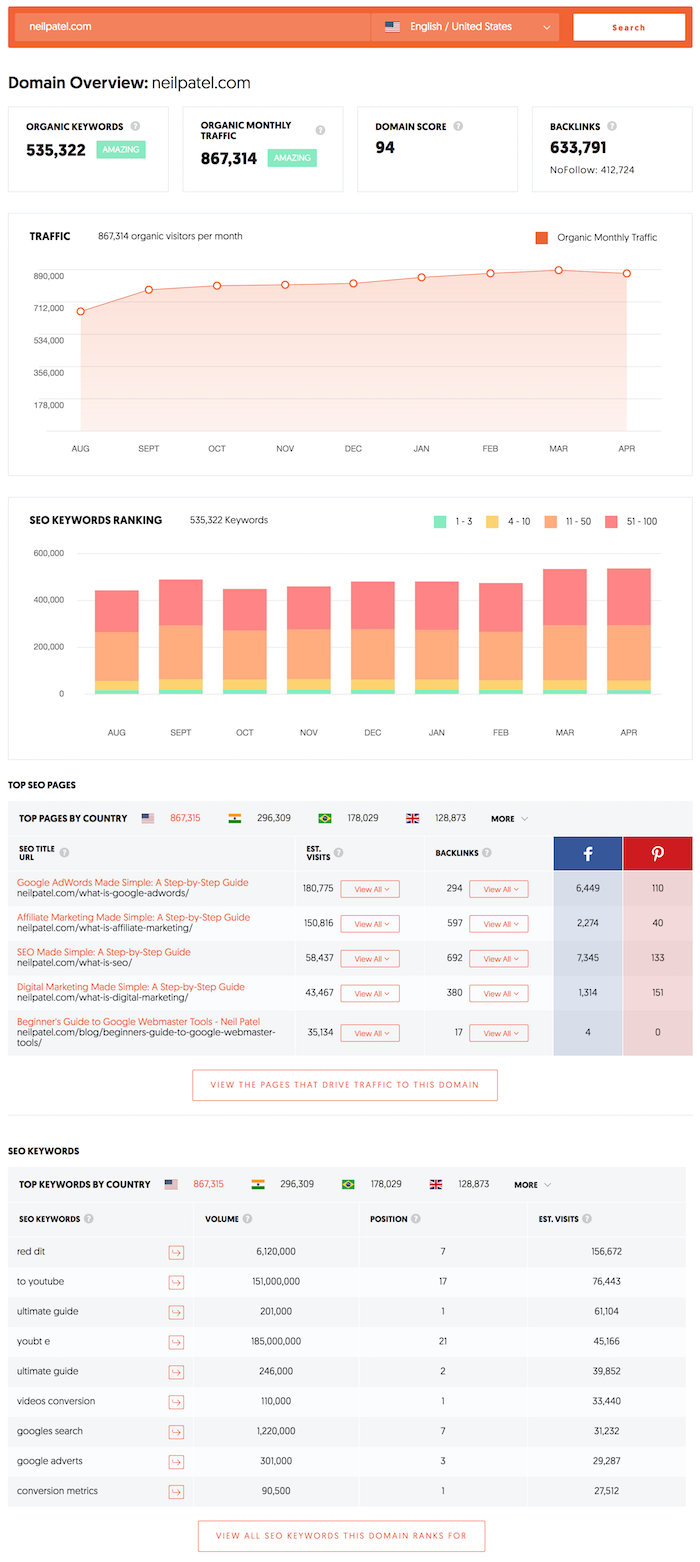Open Backlinks View All for Google AdWords page
The width and height of the screenshot is (700, 1562).
coord(499,889)
